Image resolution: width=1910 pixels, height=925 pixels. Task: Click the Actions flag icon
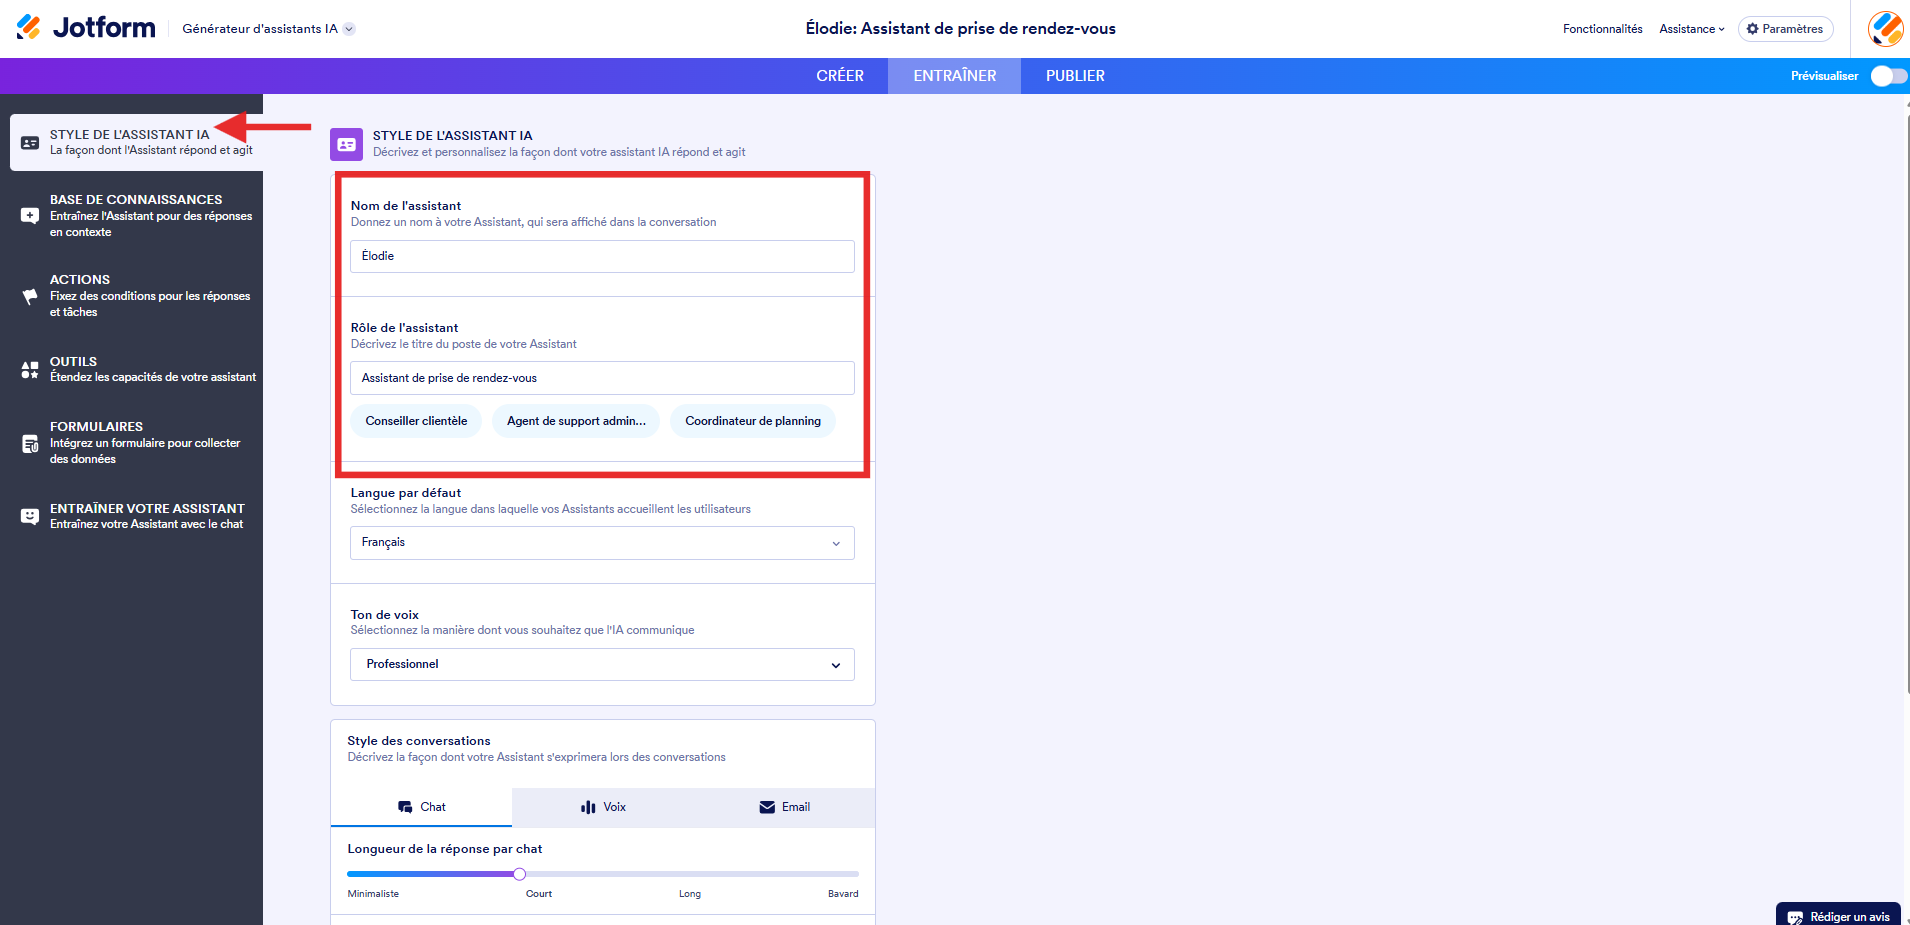coord(30,296)
